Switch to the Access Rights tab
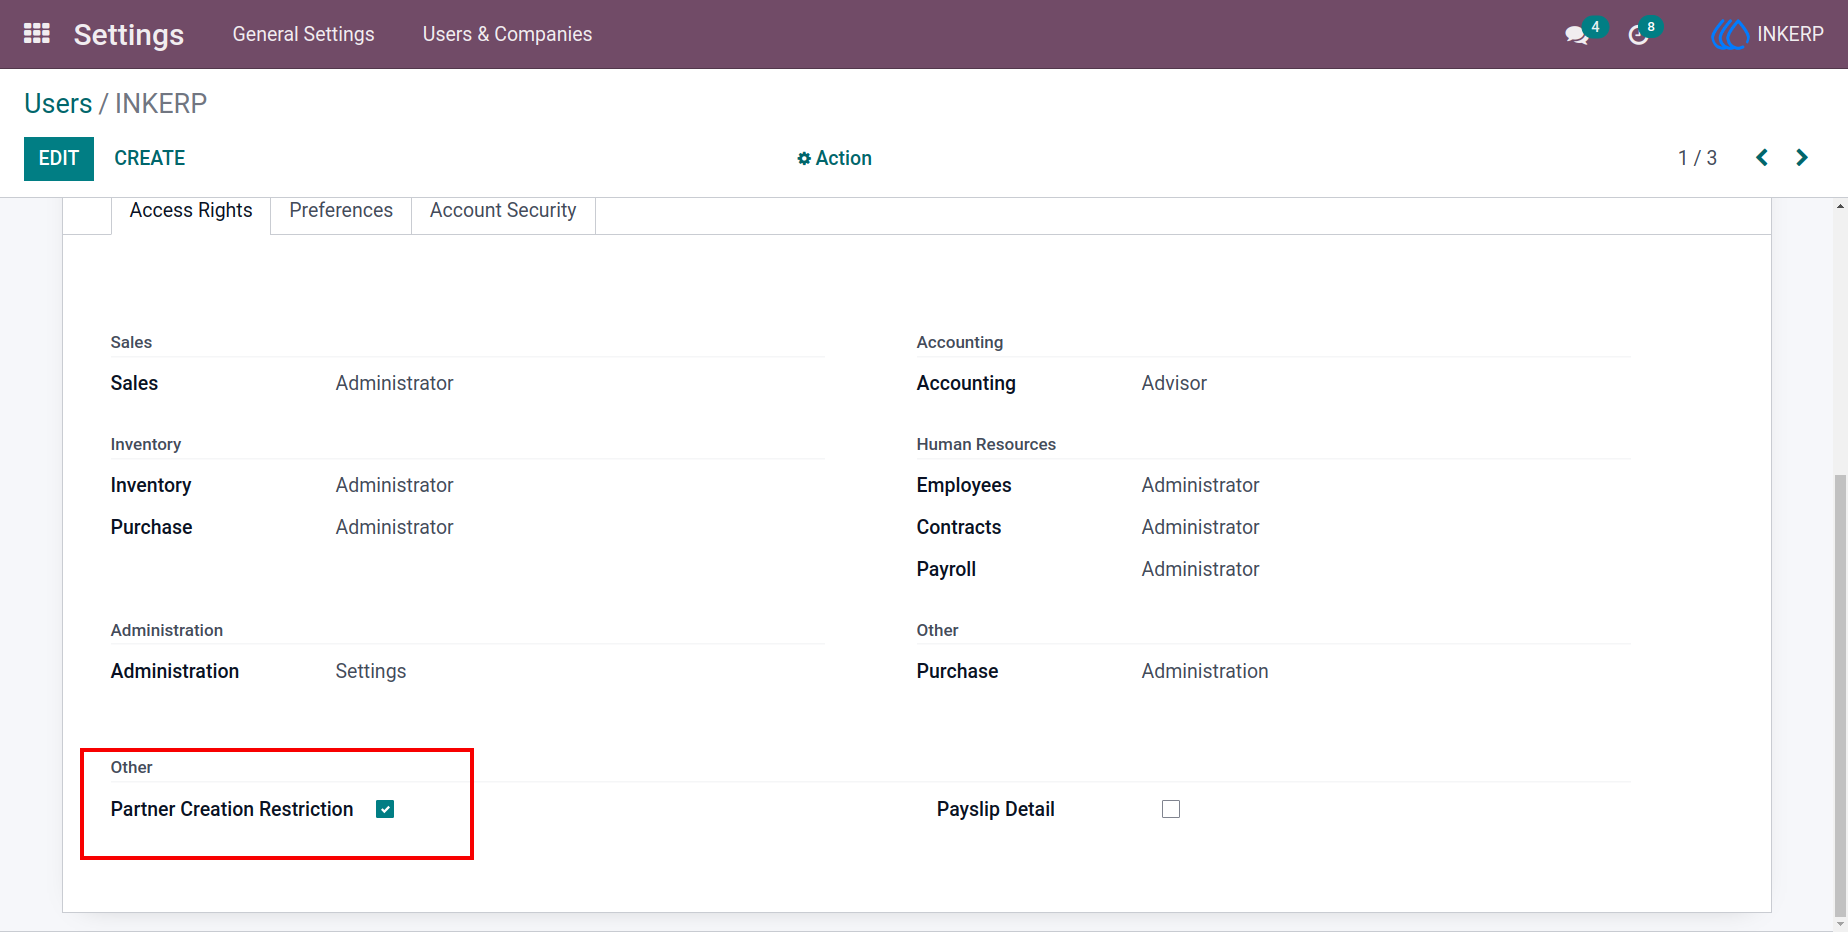The width and height of the screenshot is (1848, 932). pyautogui.click(x=191, y=211)
